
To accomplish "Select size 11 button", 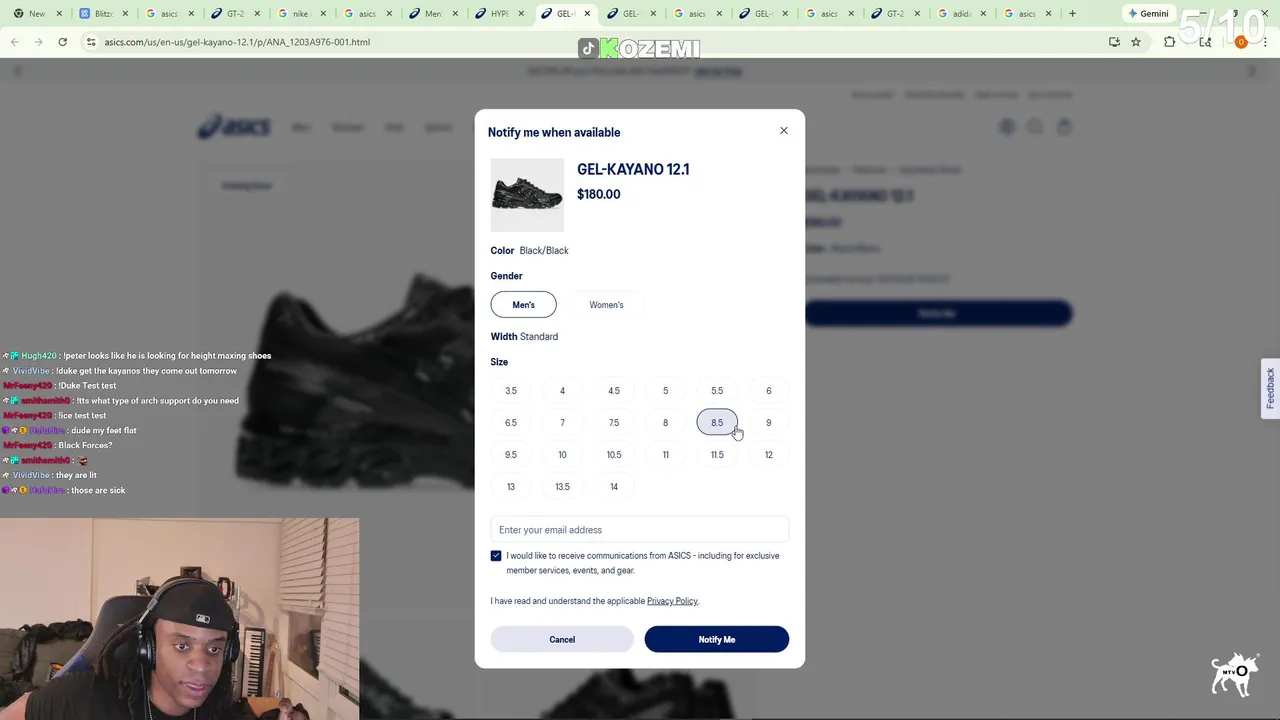I will pyautogui.click(x=665, y=455).
